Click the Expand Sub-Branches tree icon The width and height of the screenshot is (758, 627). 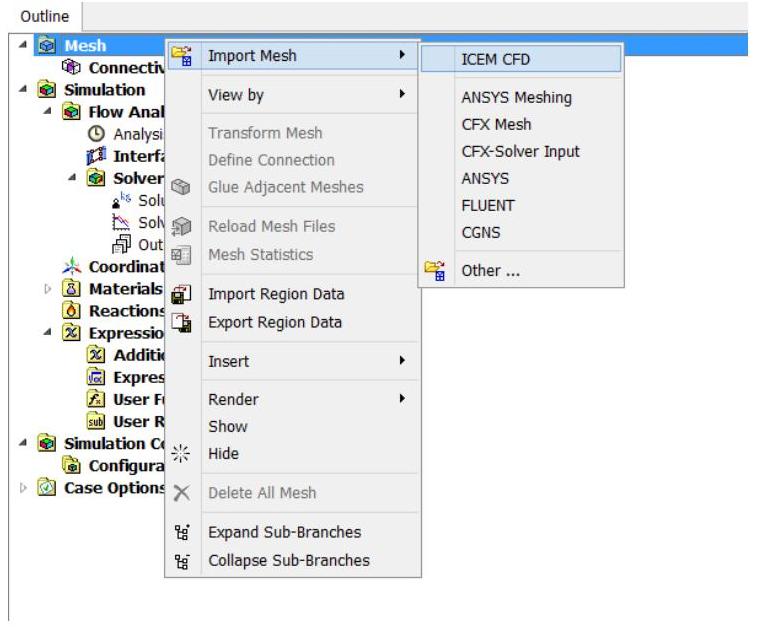point(182,532)
